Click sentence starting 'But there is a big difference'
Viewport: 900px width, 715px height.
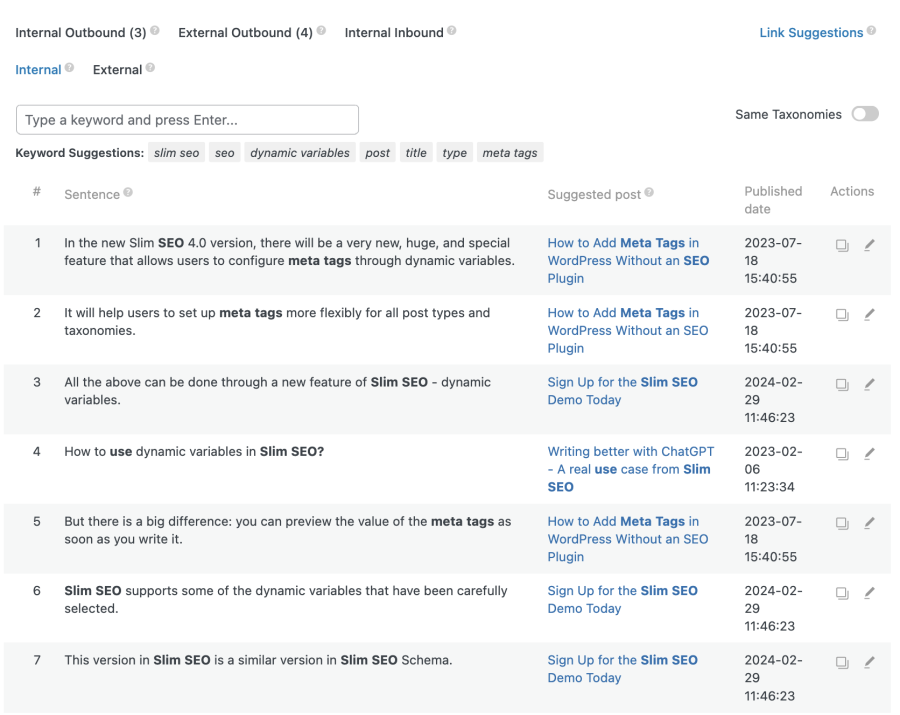tap(288, 530)
